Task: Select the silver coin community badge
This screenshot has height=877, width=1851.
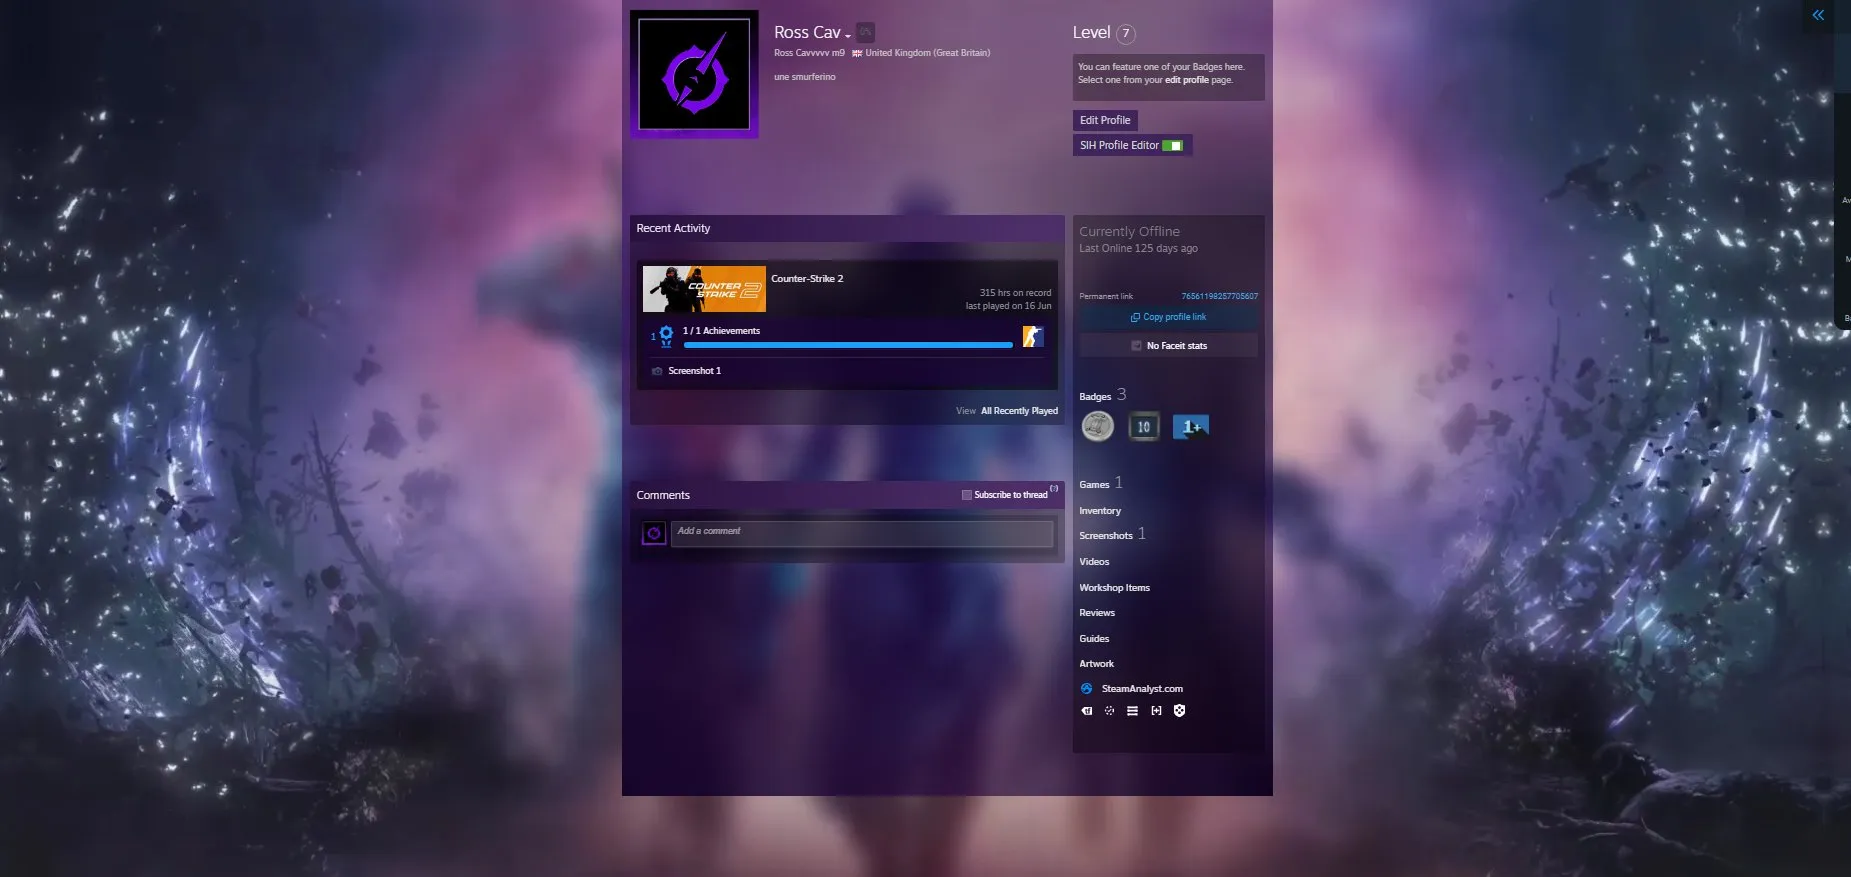Action: [x=1098, y=427]
